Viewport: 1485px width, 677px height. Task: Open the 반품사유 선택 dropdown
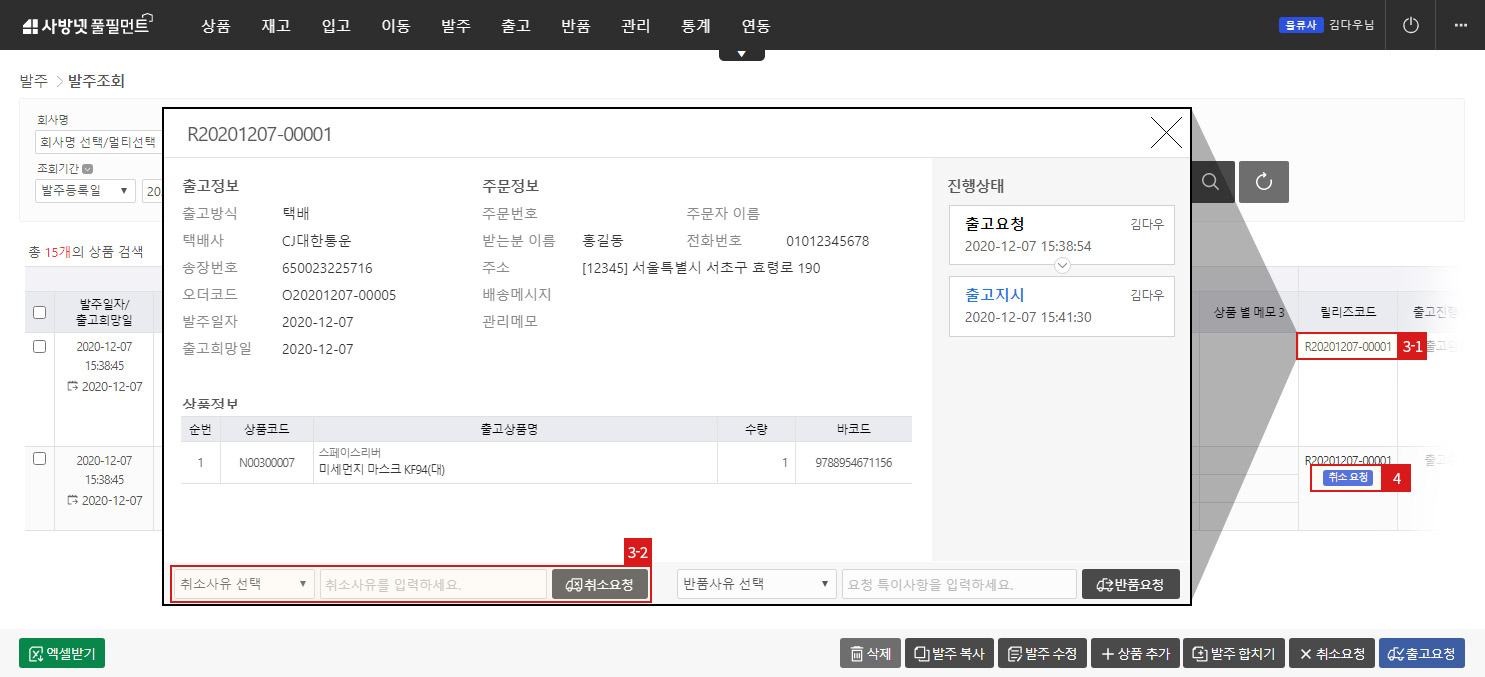coord(757,584)
